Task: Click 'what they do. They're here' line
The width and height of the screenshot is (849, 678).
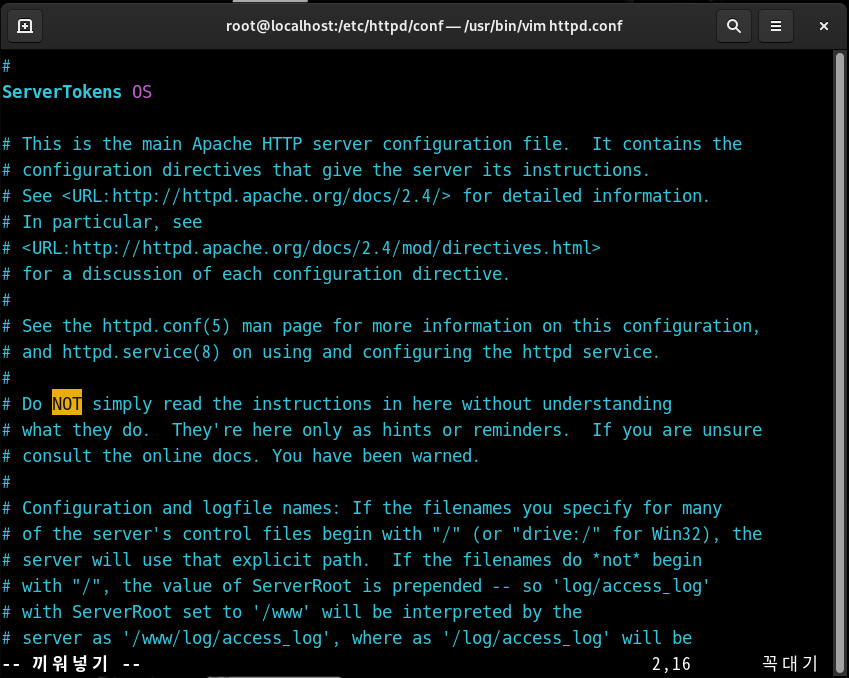Action: [x=382, y=430]
